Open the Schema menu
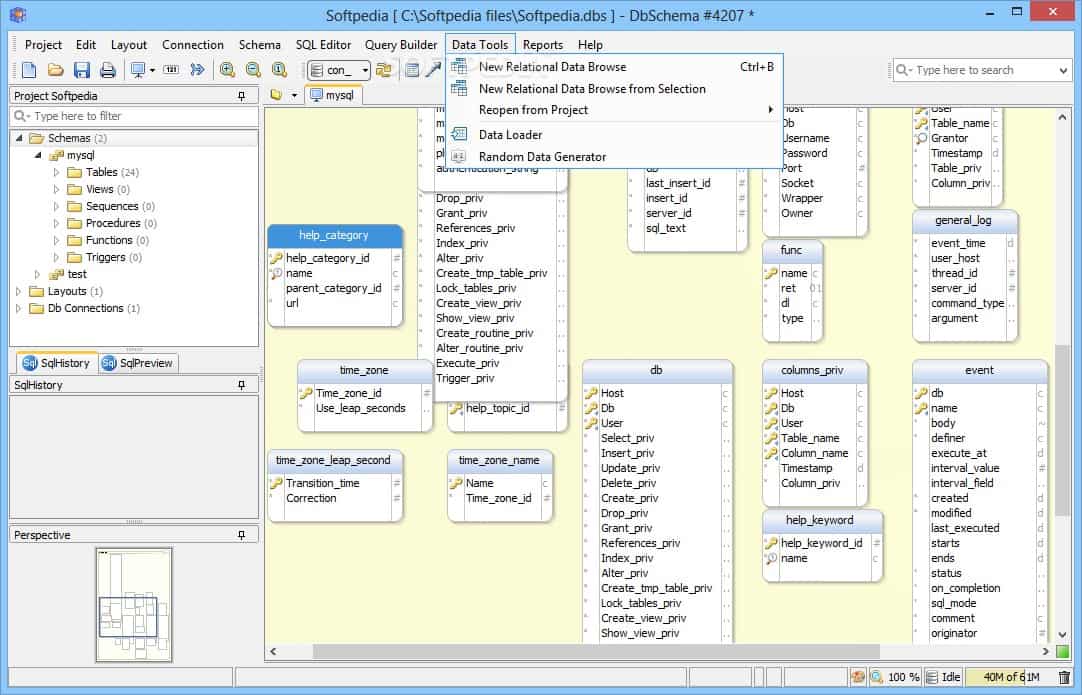Screen dimensions: 1082x695 point(259,45)
